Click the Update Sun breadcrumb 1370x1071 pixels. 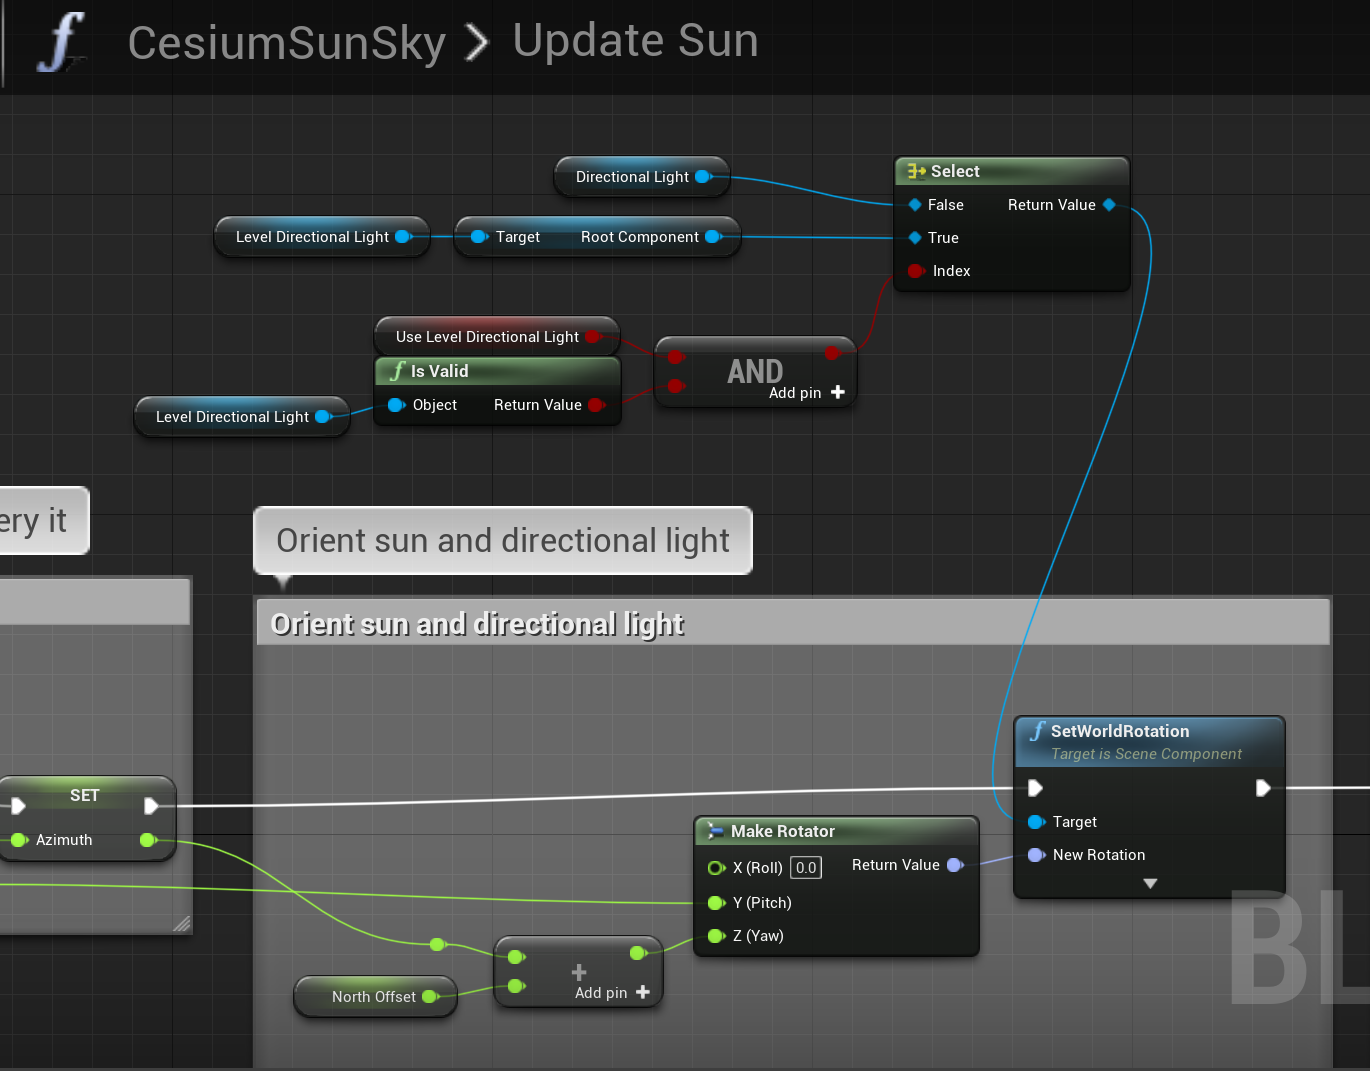tap(636, 41)
